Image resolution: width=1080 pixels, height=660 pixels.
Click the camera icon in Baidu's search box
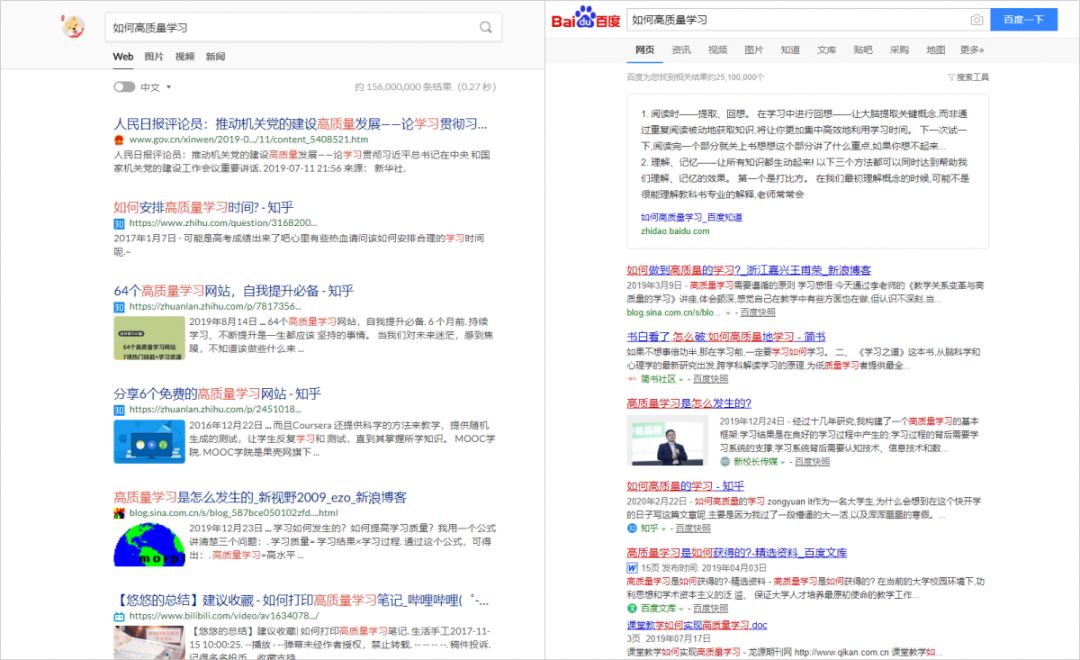[976, 19]
